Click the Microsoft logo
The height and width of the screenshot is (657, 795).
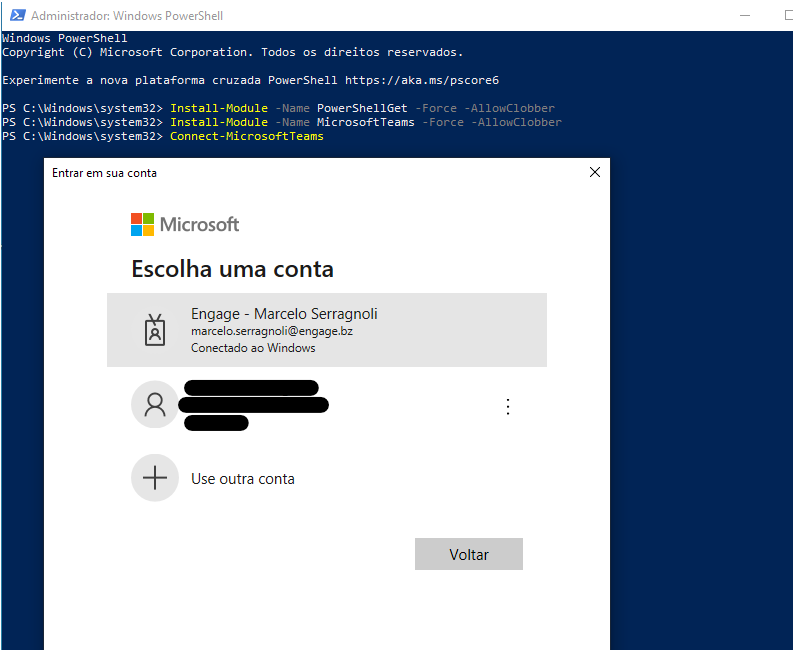click(185, 224)
